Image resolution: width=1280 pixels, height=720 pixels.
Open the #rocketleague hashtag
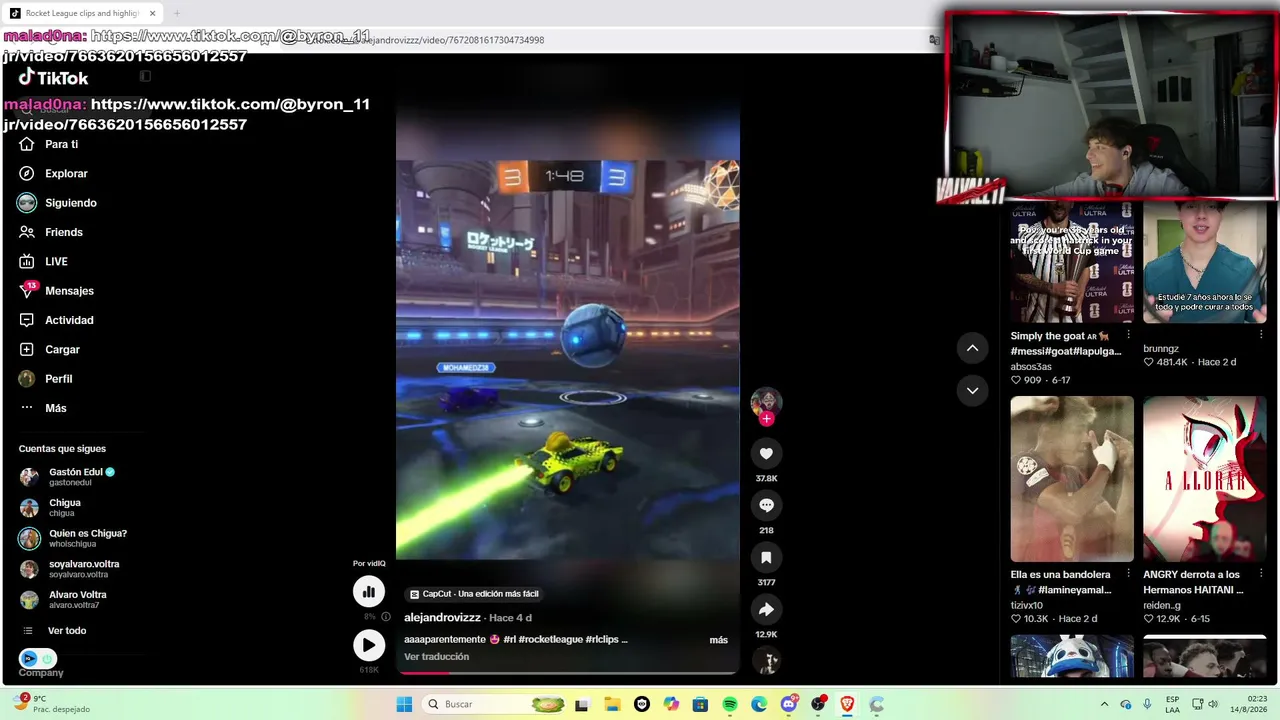[551, 640]
